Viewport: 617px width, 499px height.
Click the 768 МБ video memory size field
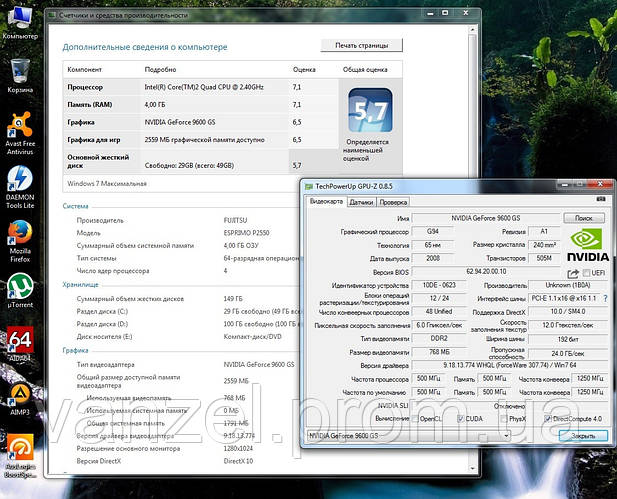point(439,352)
